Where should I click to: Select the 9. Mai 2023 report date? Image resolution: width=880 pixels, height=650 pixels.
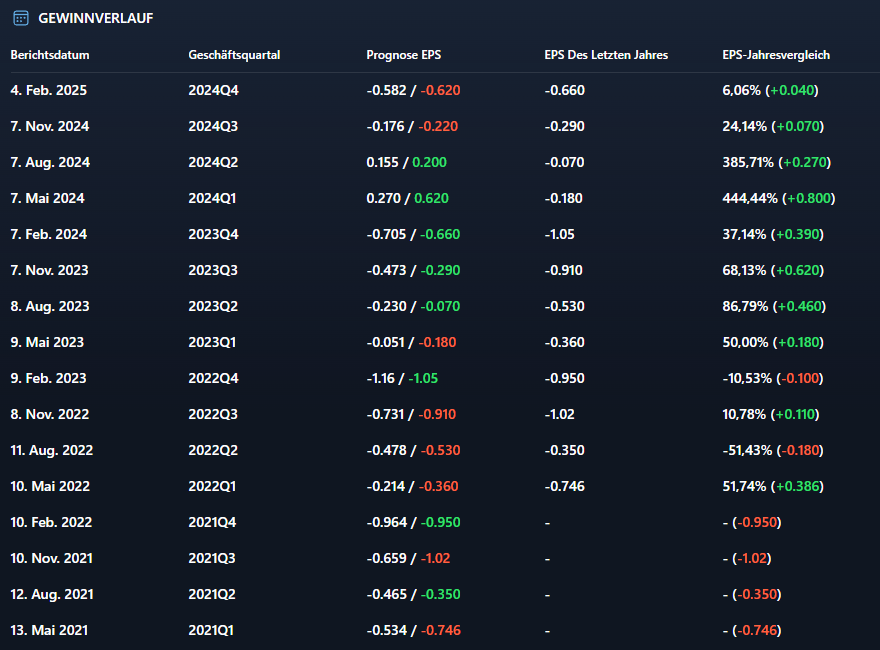(x=47, y=342)
